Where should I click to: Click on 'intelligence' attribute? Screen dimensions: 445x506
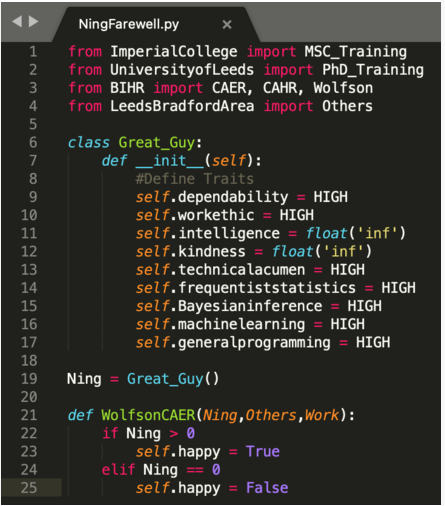(229, 234)
